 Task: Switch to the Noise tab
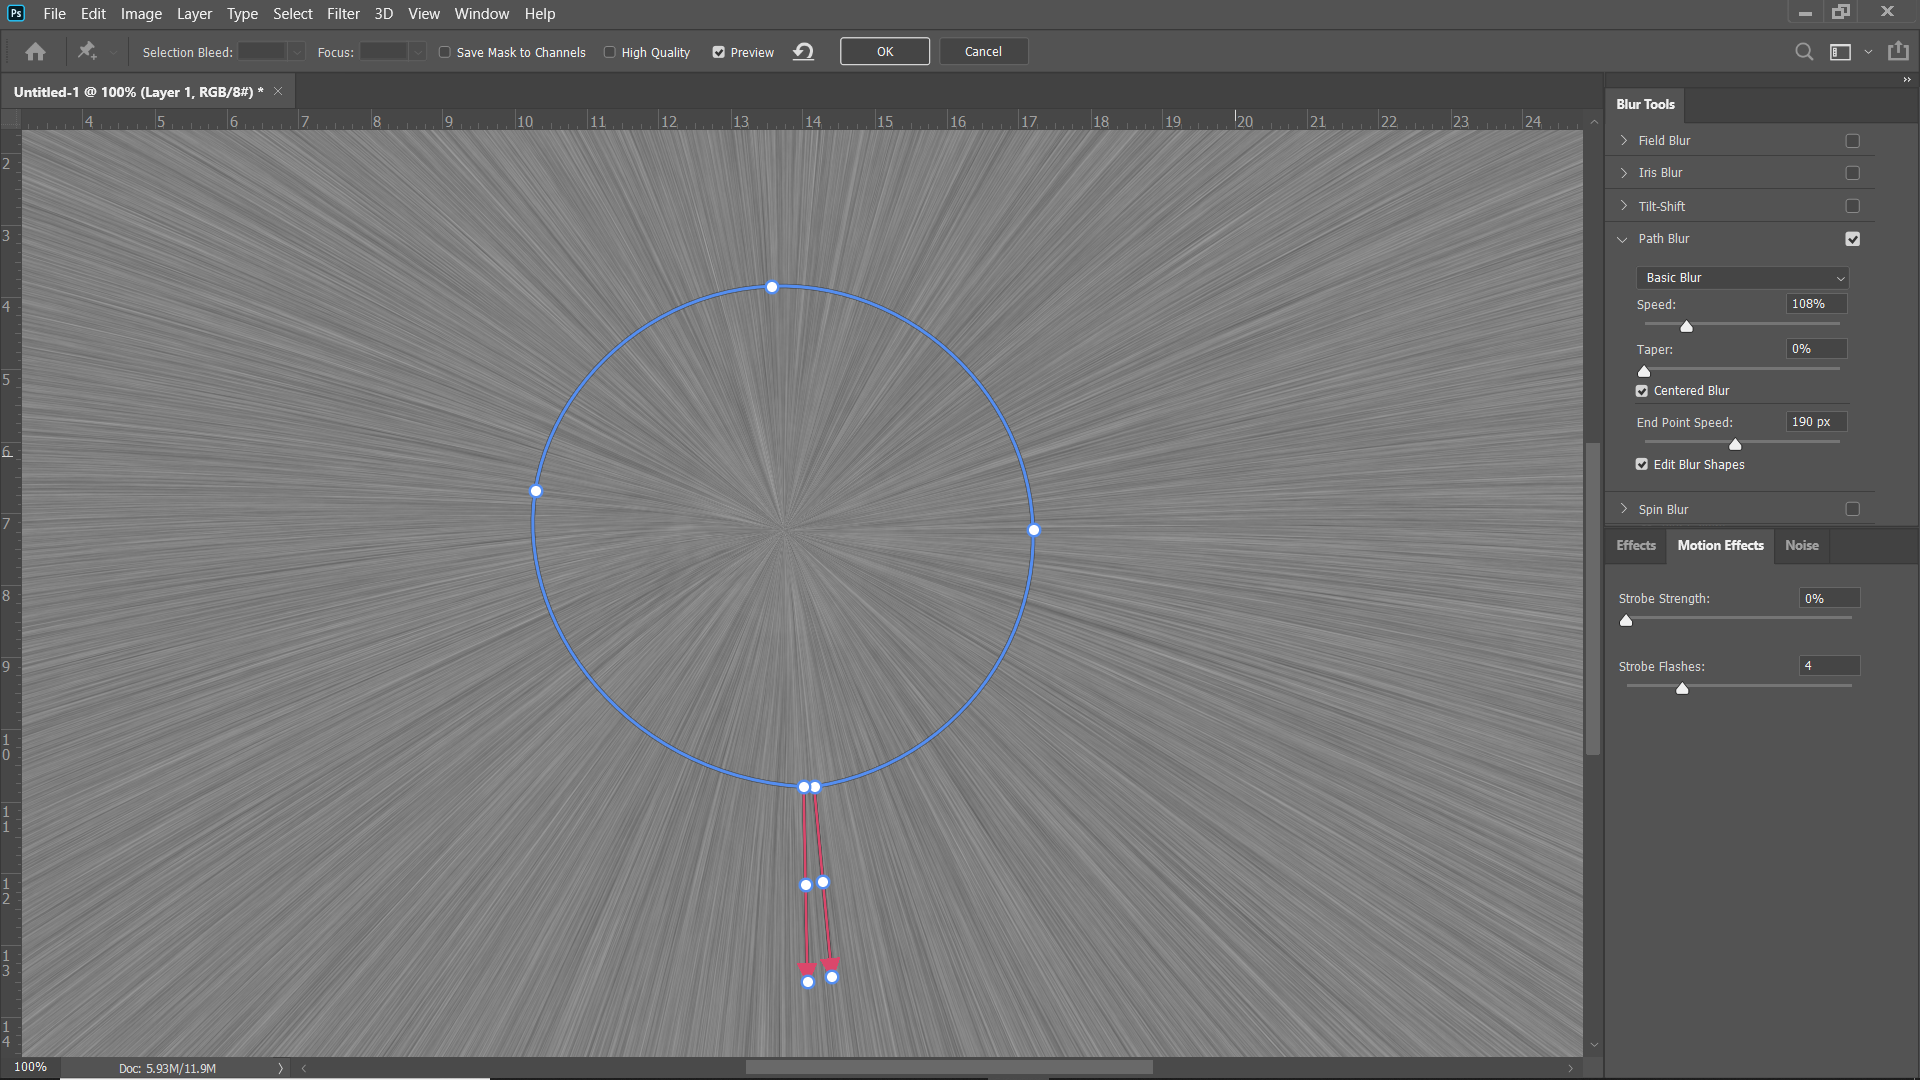(1802, 545)
